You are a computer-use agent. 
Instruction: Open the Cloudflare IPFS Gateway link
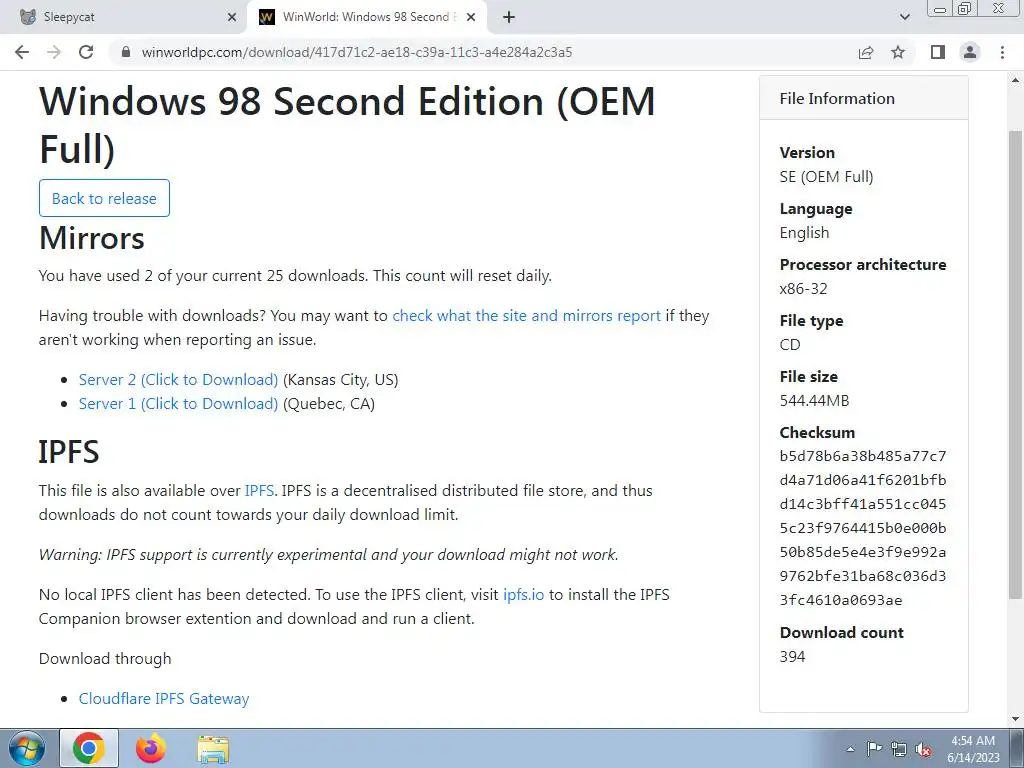click(164, 699)
